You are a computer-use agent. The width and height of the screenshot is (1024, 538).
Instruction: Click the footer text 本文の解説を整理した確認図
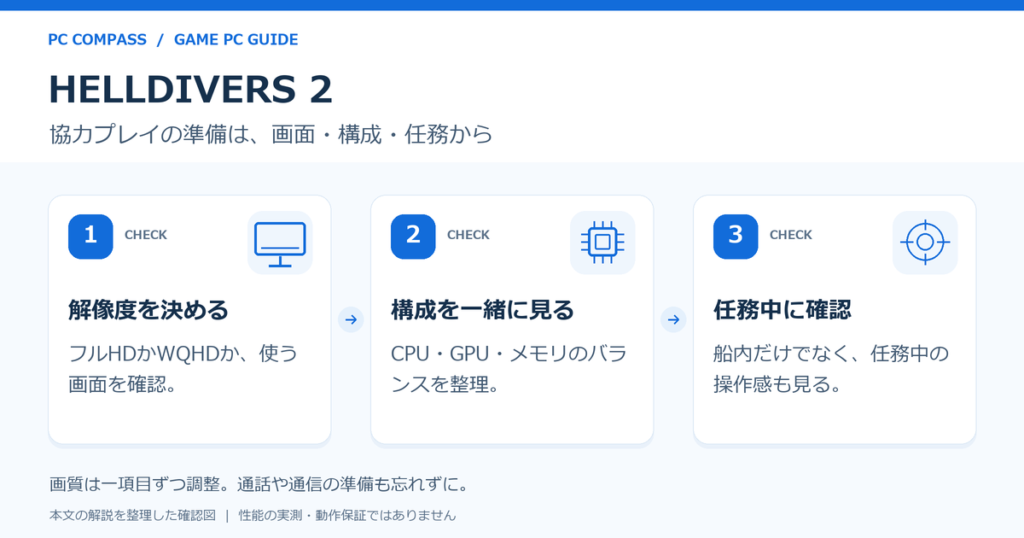133,516
